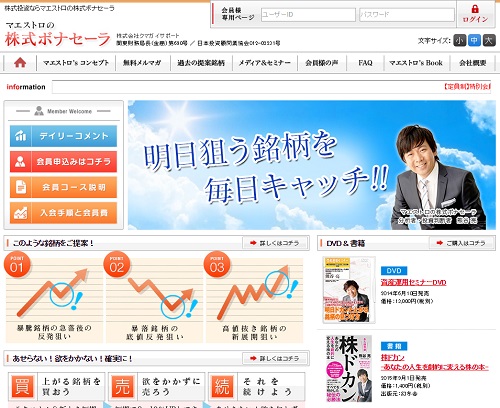Click 2014年6月10日発売 release date text
500x408 pixels.
405,293
